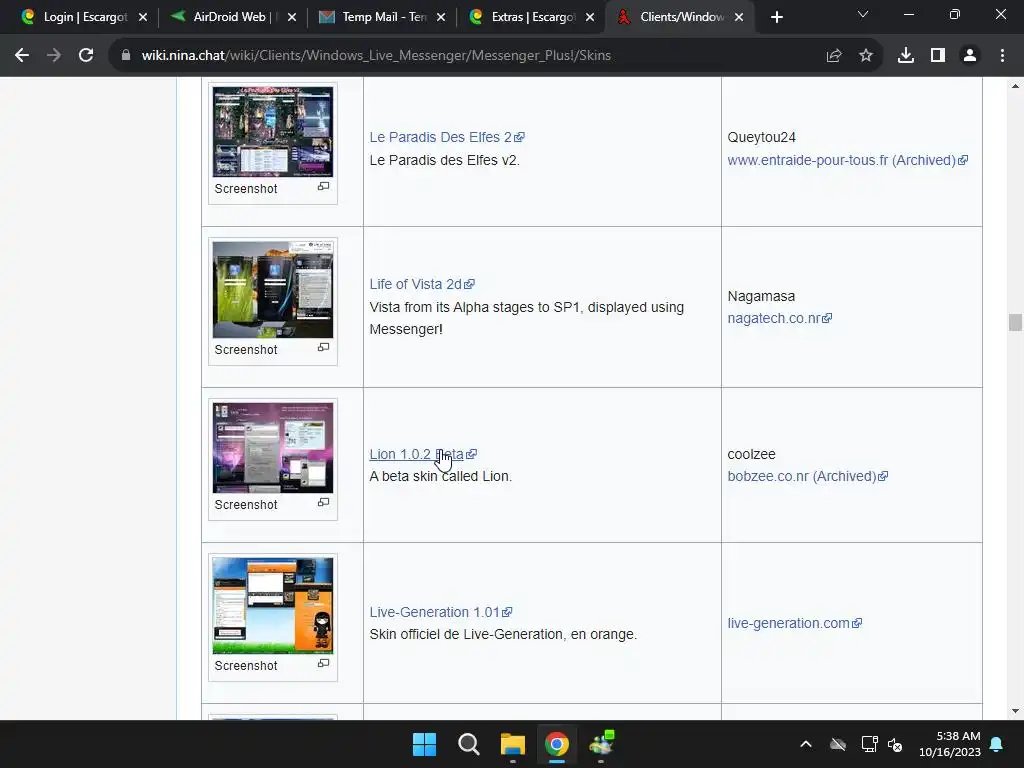Open Lion beta skin screenshot thumbnail

[x=273, y=448]
